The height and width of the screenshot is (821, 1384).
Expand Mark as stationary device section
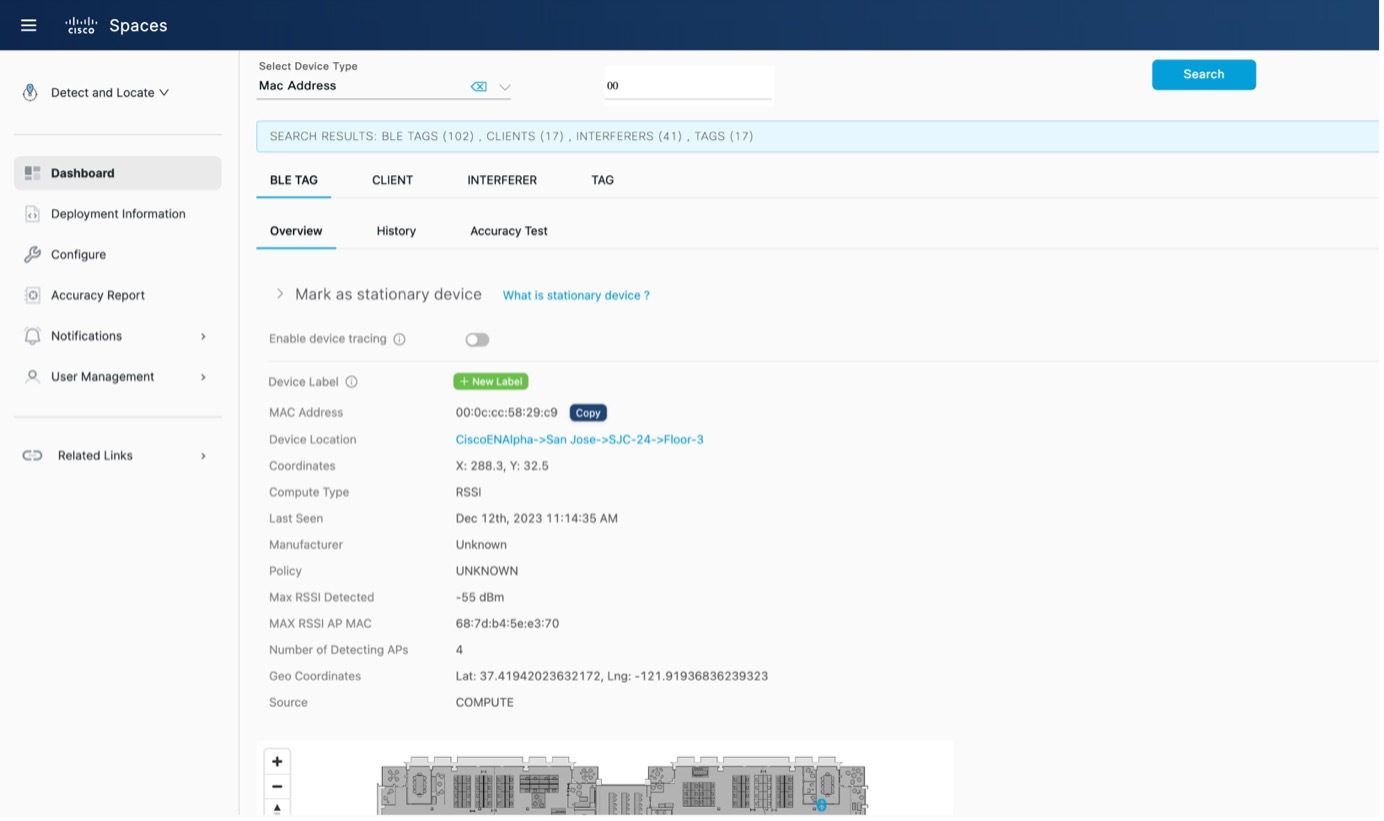coord(280,295)
